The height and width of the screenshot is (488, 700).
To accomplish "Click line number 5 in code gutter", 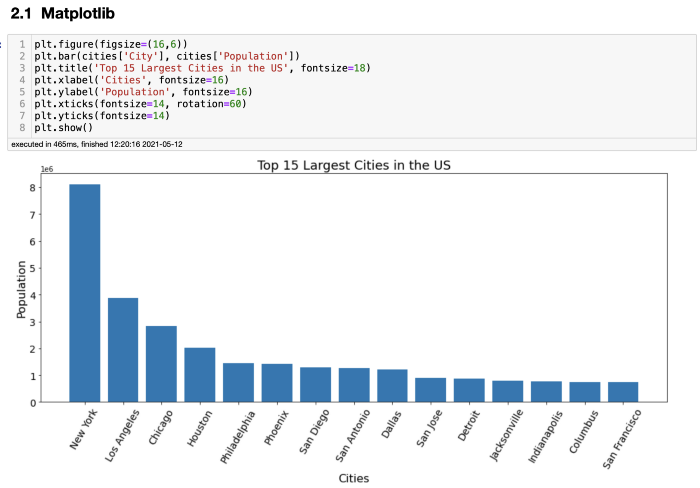I will (22, 92).
